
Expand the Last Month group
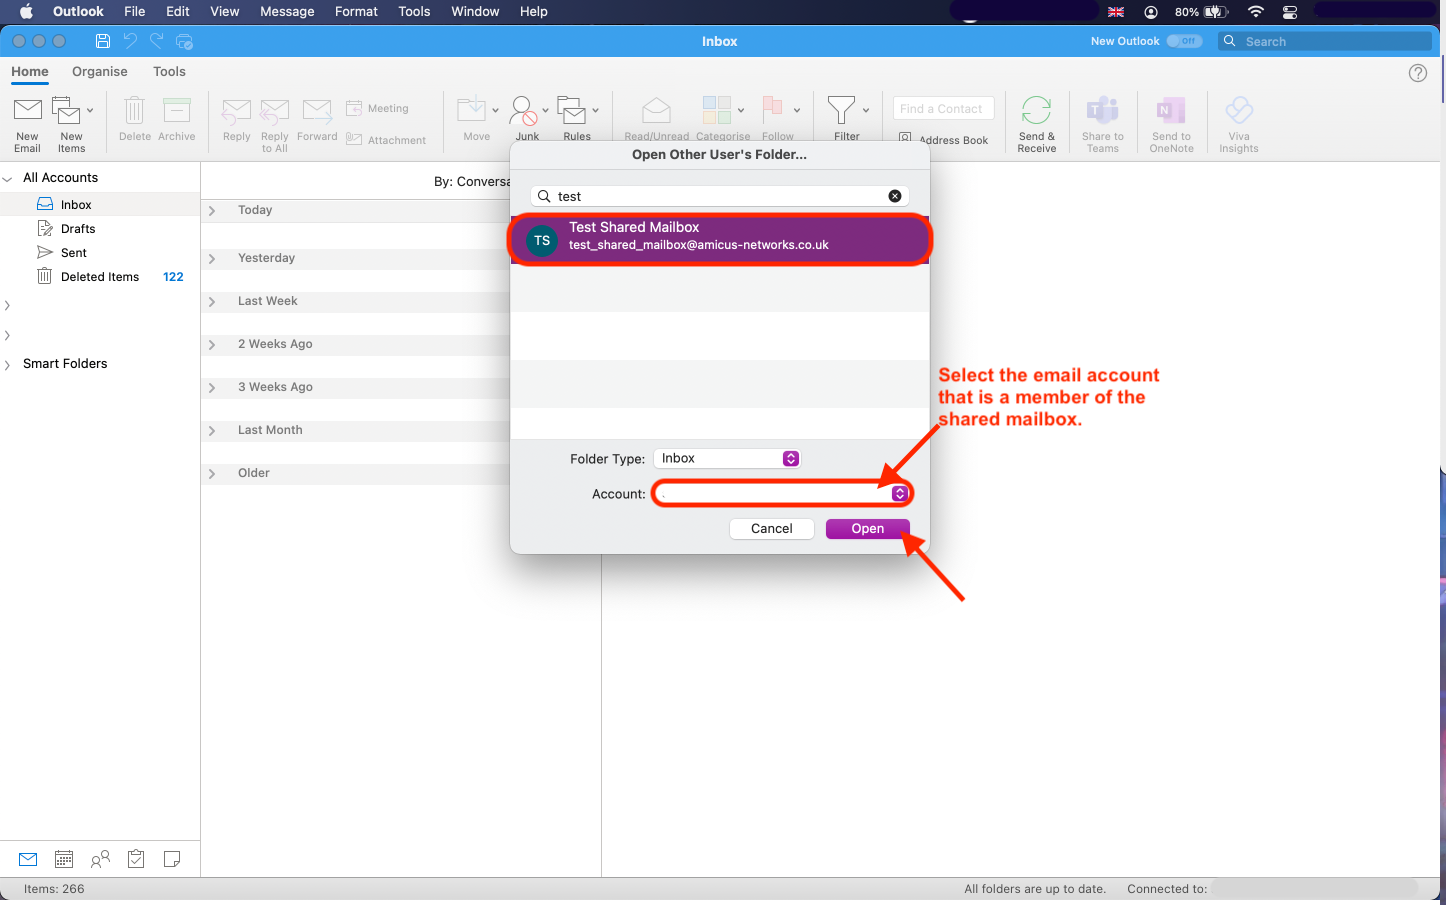tap(212, 430)
